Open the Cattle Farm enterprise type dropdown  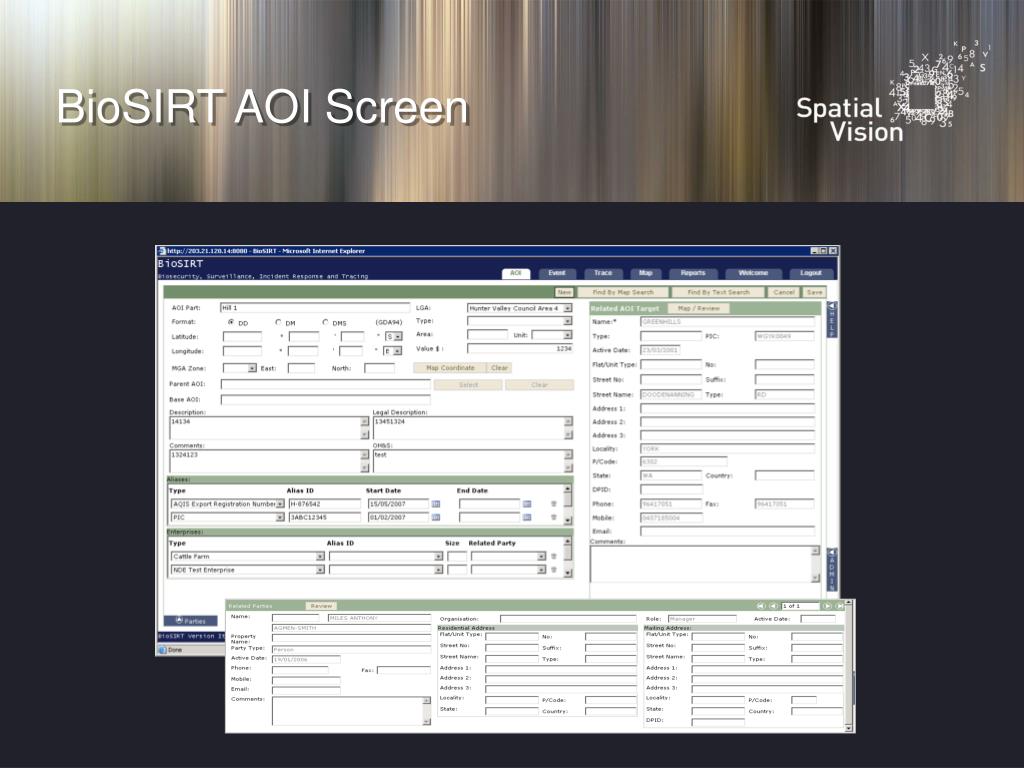[x=320, y=556]
